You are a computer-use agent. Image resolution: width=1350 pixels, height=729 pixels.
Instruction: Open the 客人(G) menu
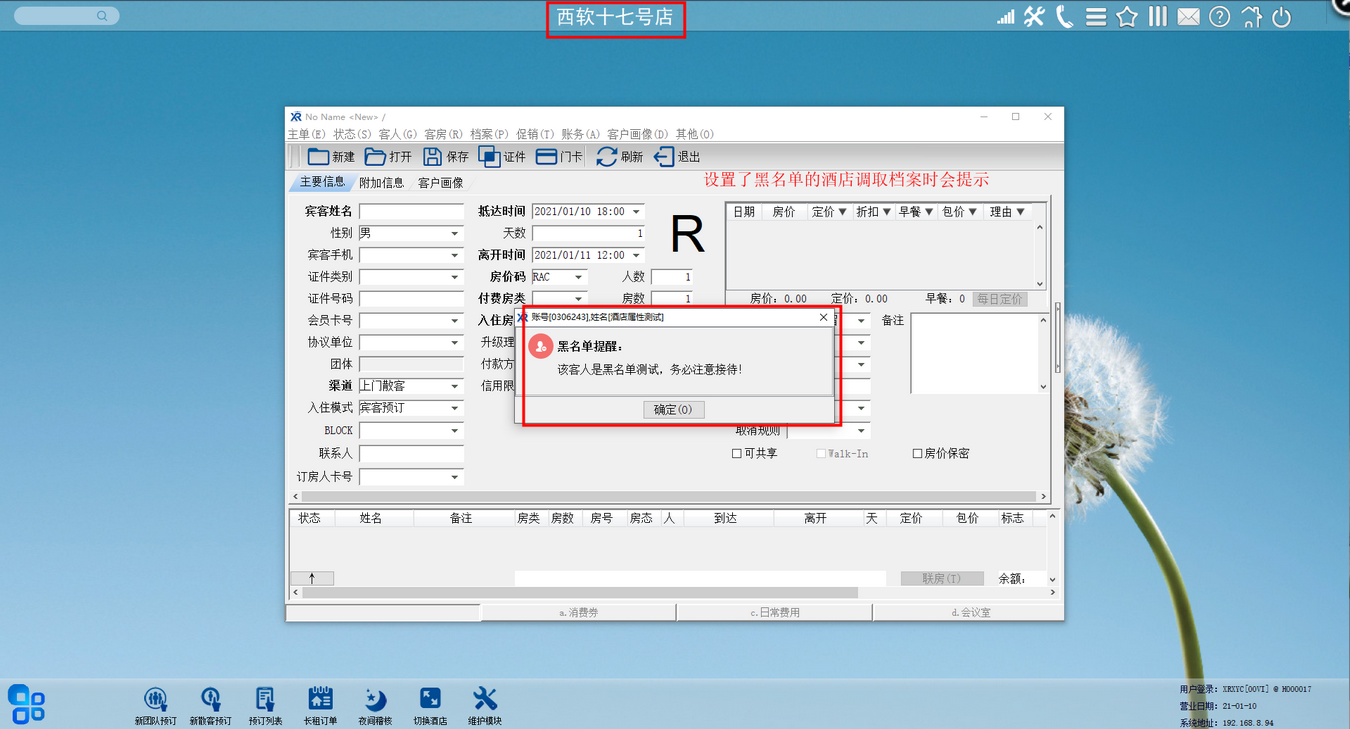(397, 134)
